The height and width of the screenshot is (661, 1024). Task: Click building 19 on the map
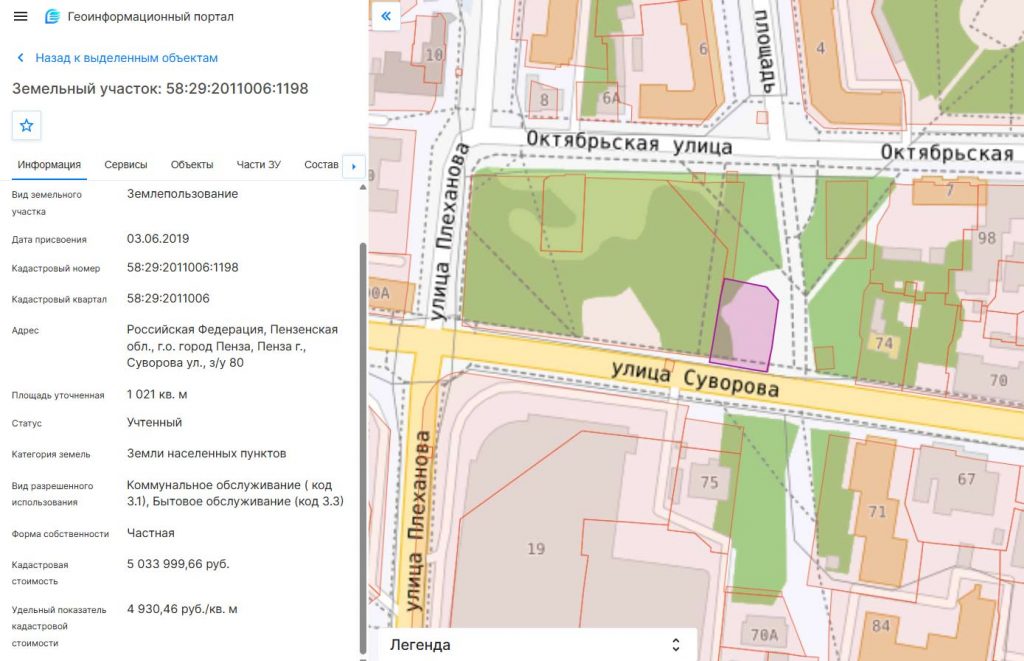coord(536,549)
